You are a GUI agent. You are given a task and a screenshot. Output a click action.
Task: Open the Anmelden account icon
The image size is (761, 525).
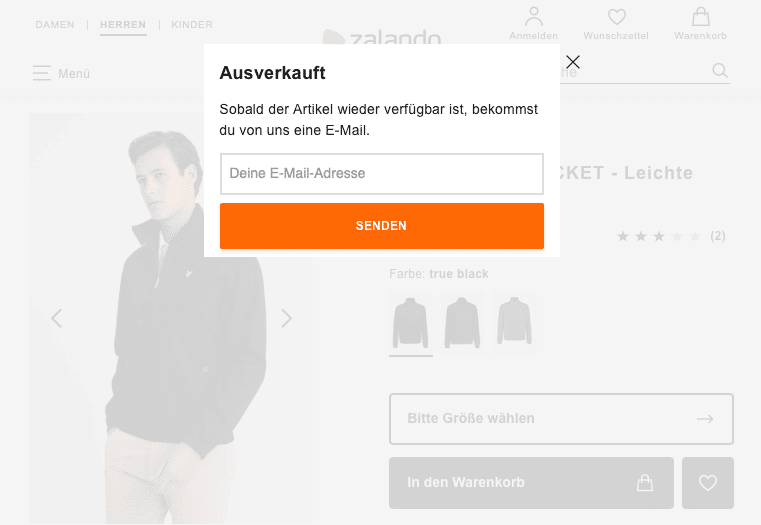click(533, 17)
